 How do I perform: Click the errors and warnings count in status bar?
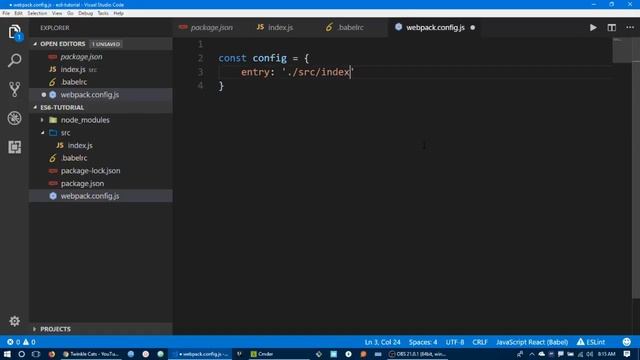[21, 342]
